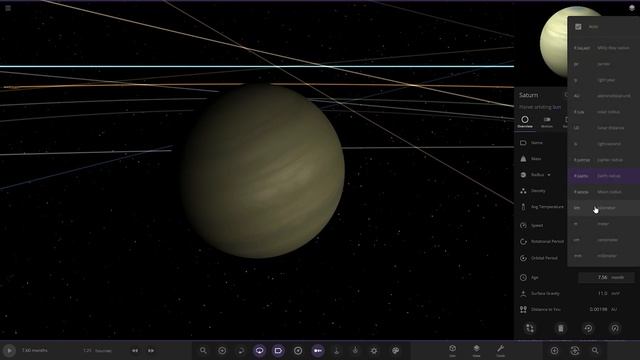This screenshot has width=640, height=360.
Task: Delete Saturn with the trash button
Action: coord(561,328)
